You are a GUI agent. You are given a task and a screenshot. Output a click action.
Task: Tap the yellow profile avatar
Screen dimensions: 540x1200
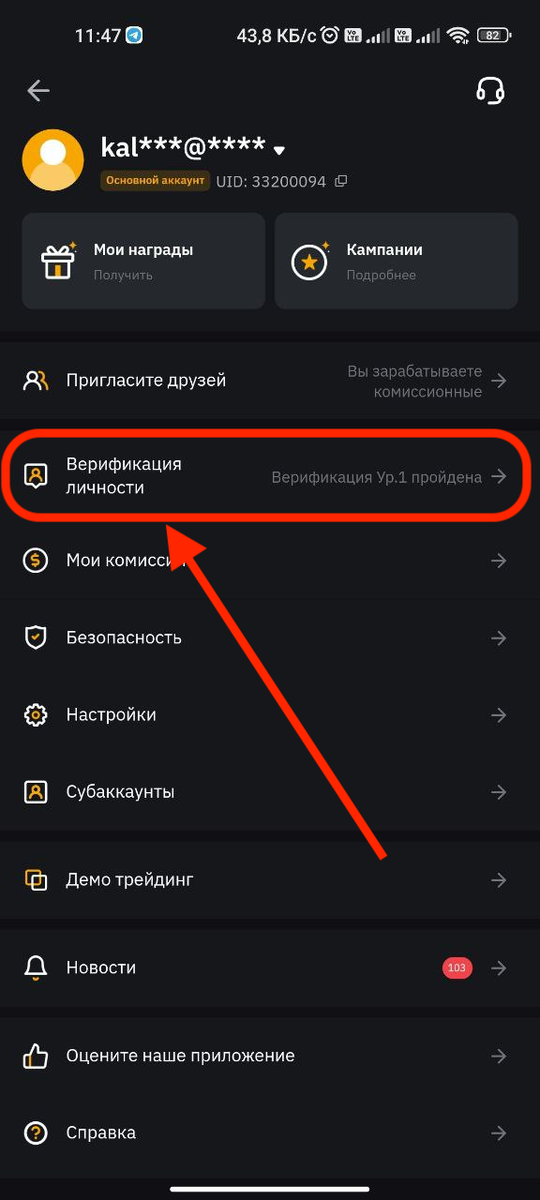(x=53, y=160)
